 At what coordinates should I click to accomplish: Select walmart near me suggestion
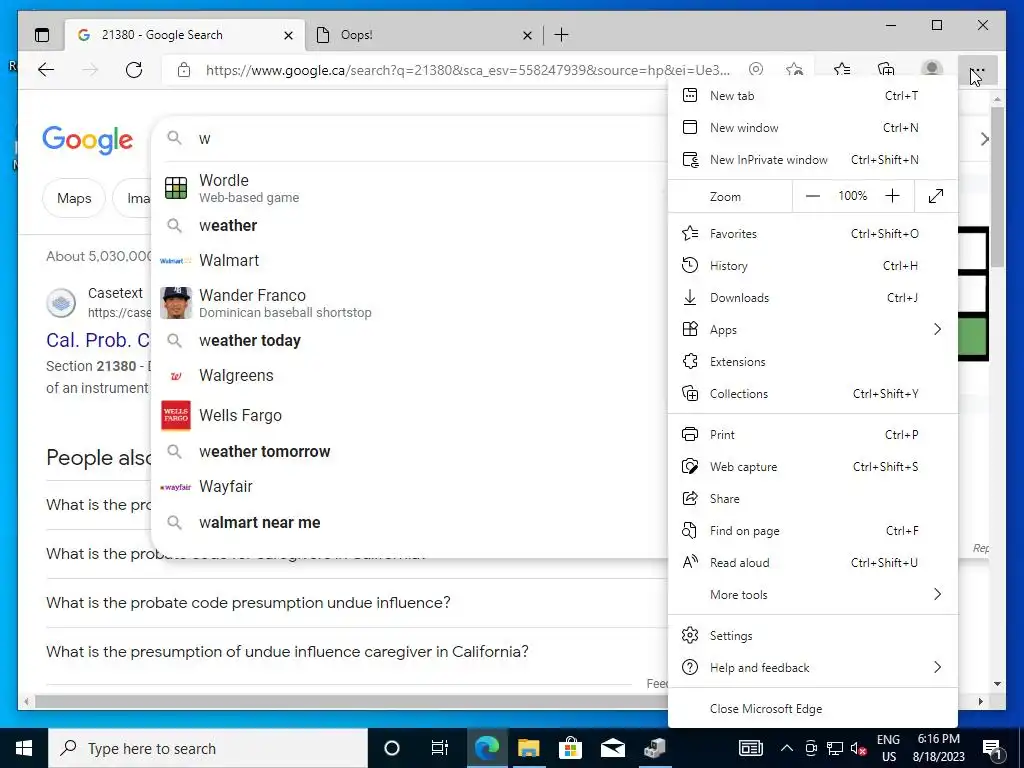(410, 522)
